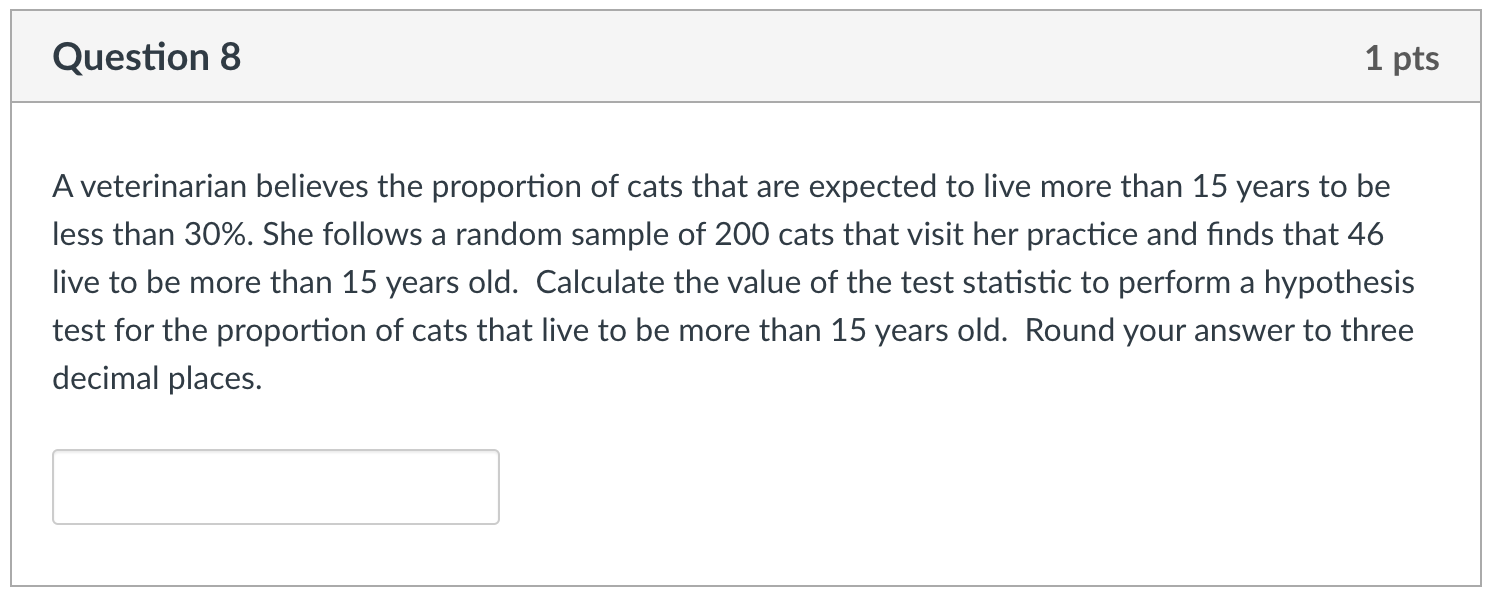Click inside the empty answer box
This screenshot has height=600, width=1494.
pos(275,487)
